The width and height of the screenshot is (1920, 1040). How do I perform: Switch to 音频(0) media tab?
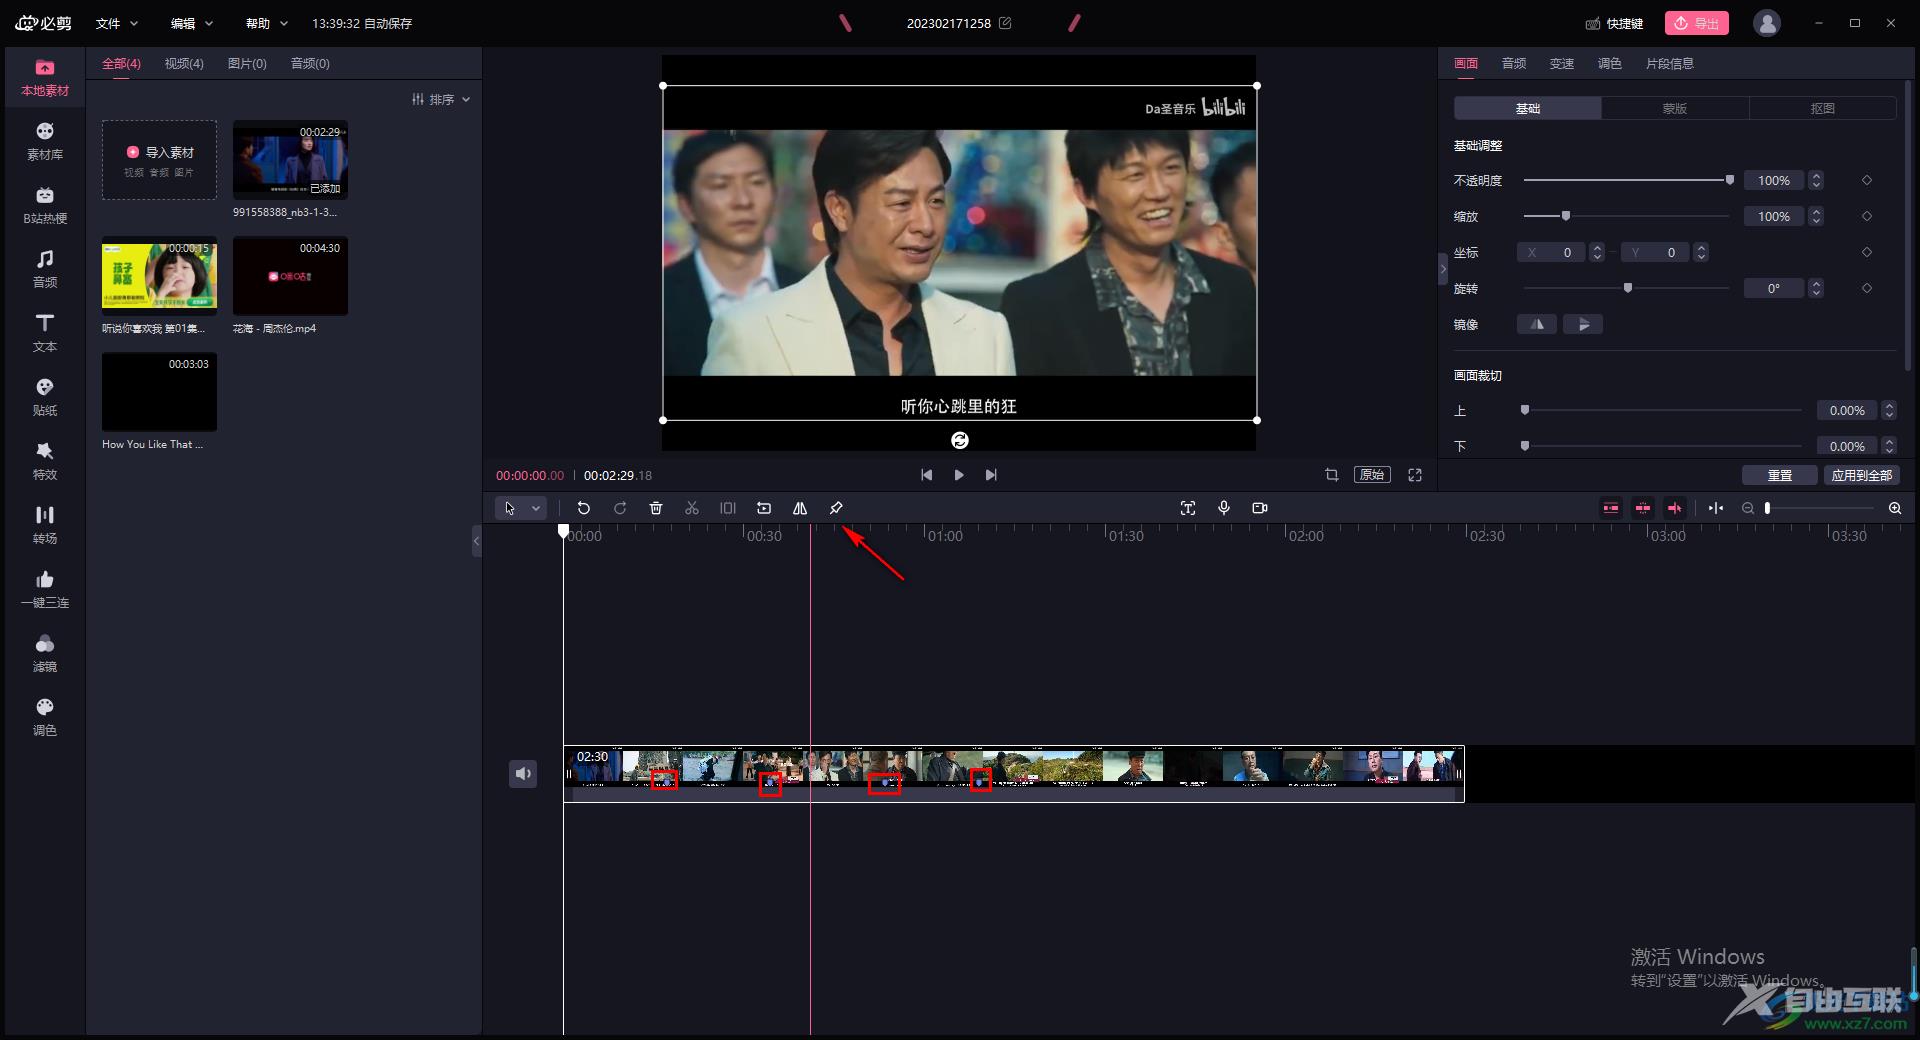tap(310, 63)
